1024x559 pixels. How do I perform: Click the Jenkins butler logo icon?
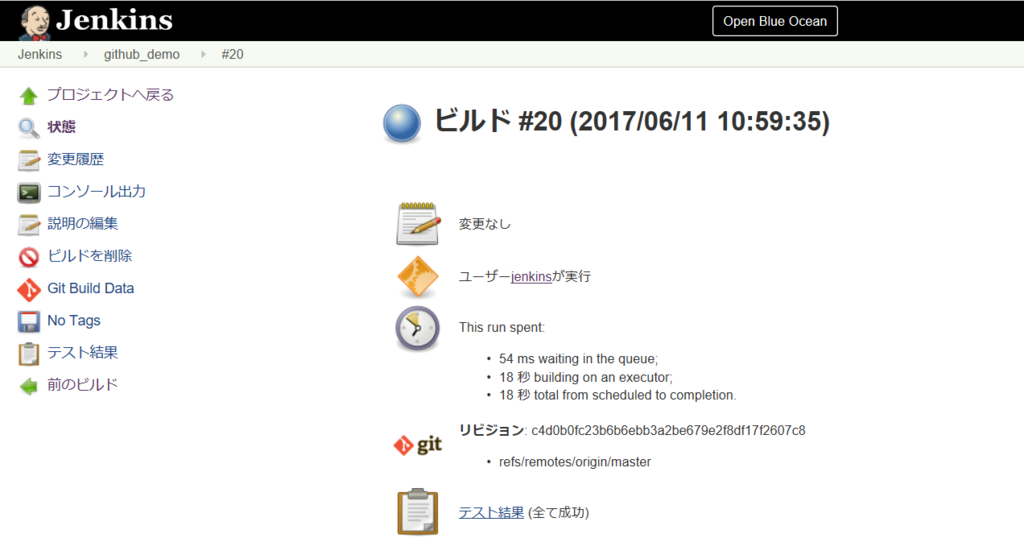(35, 22)
